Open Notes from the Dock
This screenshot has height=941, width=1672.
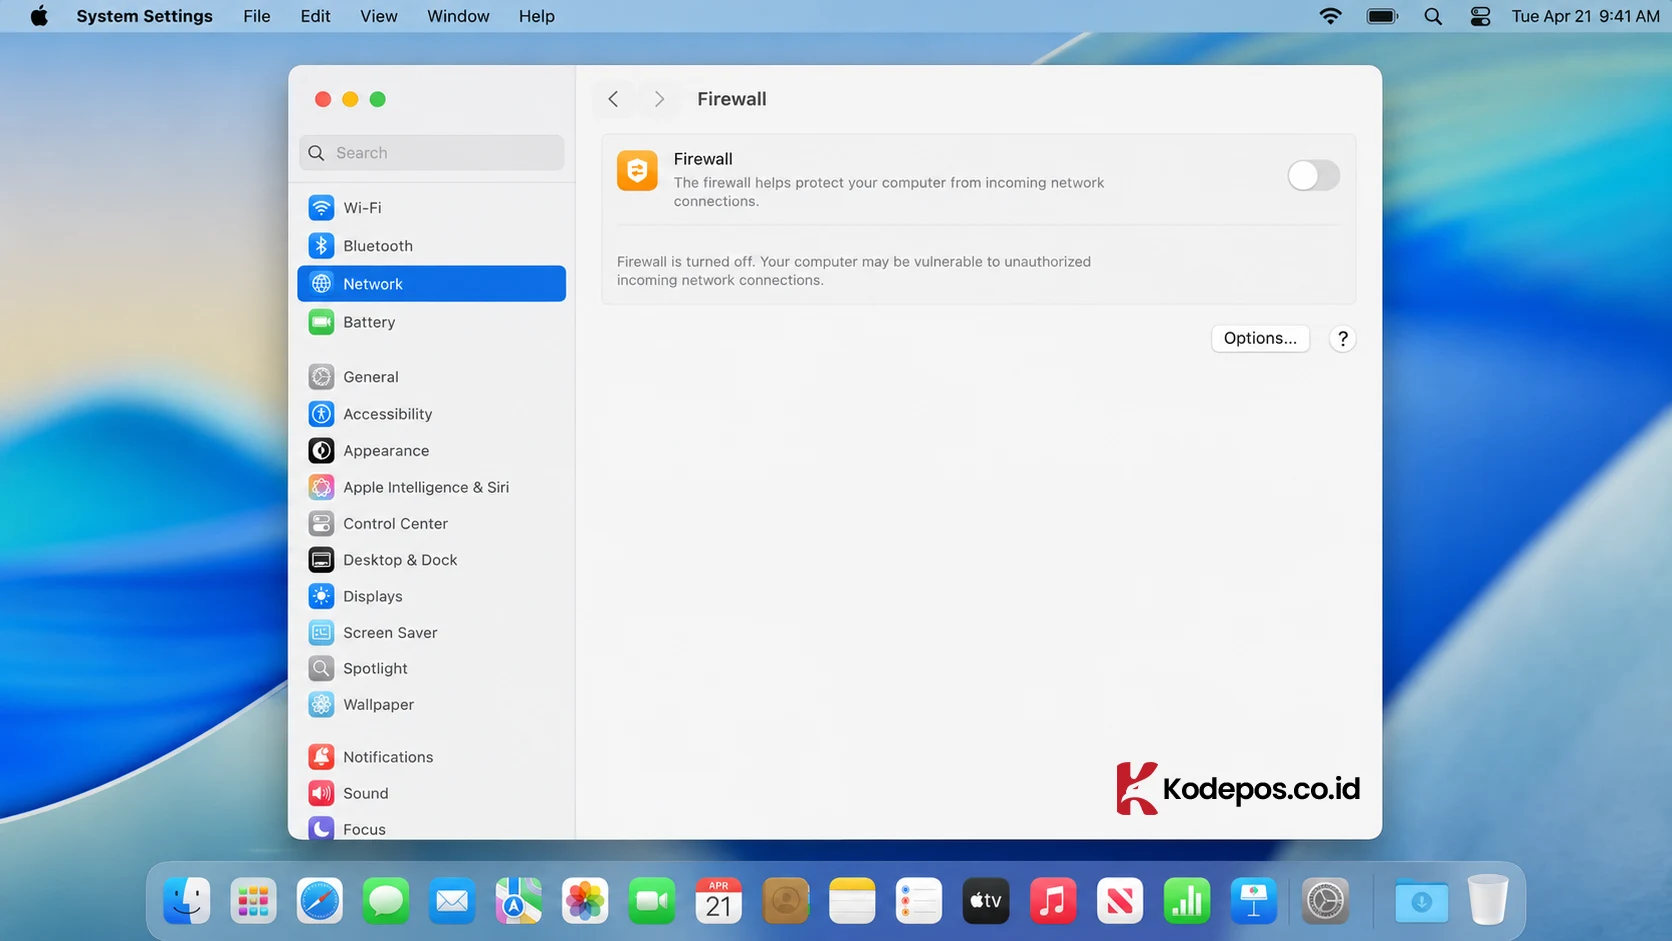point(852,901)
